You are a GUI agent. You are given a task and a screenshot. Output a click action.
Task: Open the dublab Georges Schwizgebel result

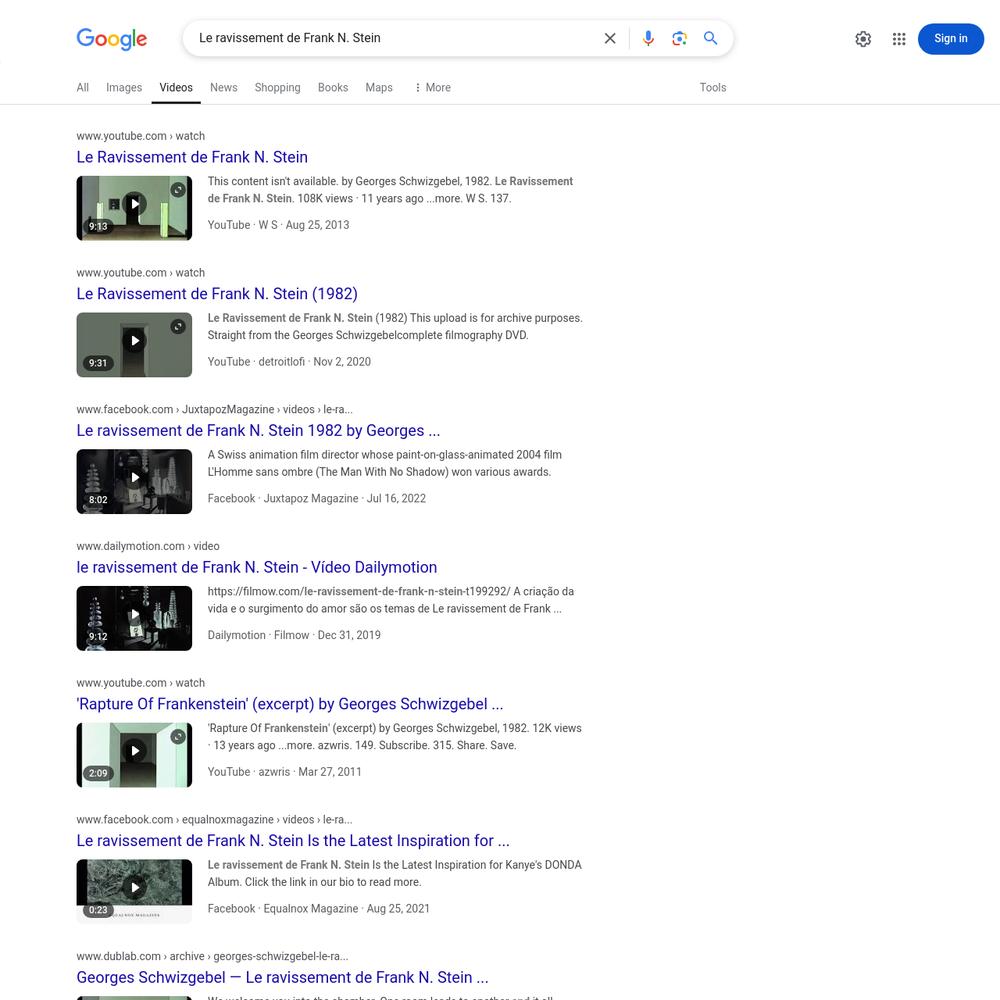click(283, 977)
